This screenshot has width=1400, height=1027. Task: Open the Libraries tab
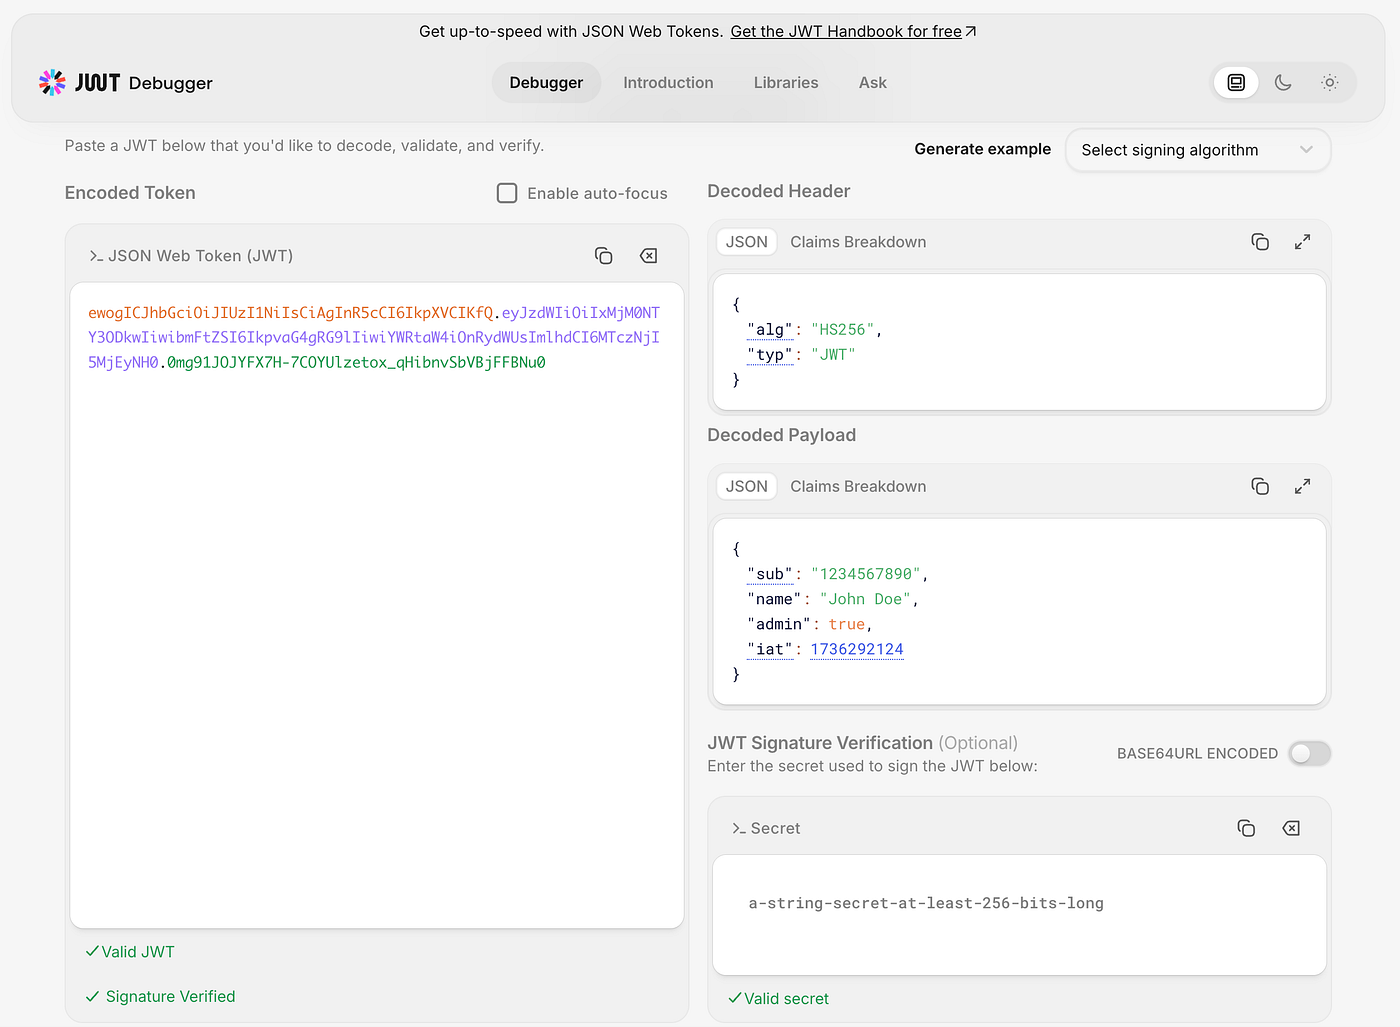coord(786,83)
